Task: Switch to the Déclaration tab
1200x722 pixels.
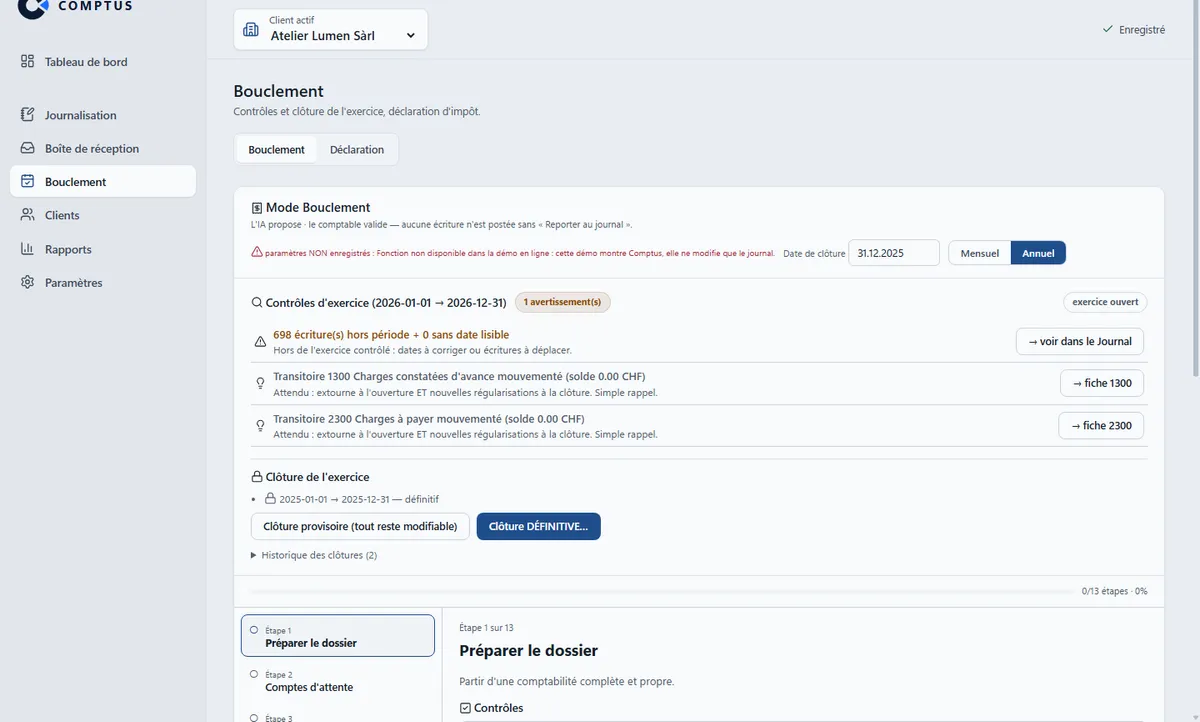Action: click(x=357, y=150)
